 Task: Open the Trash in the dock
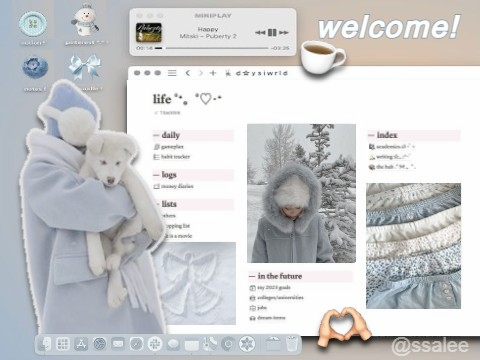pos(292,343)
